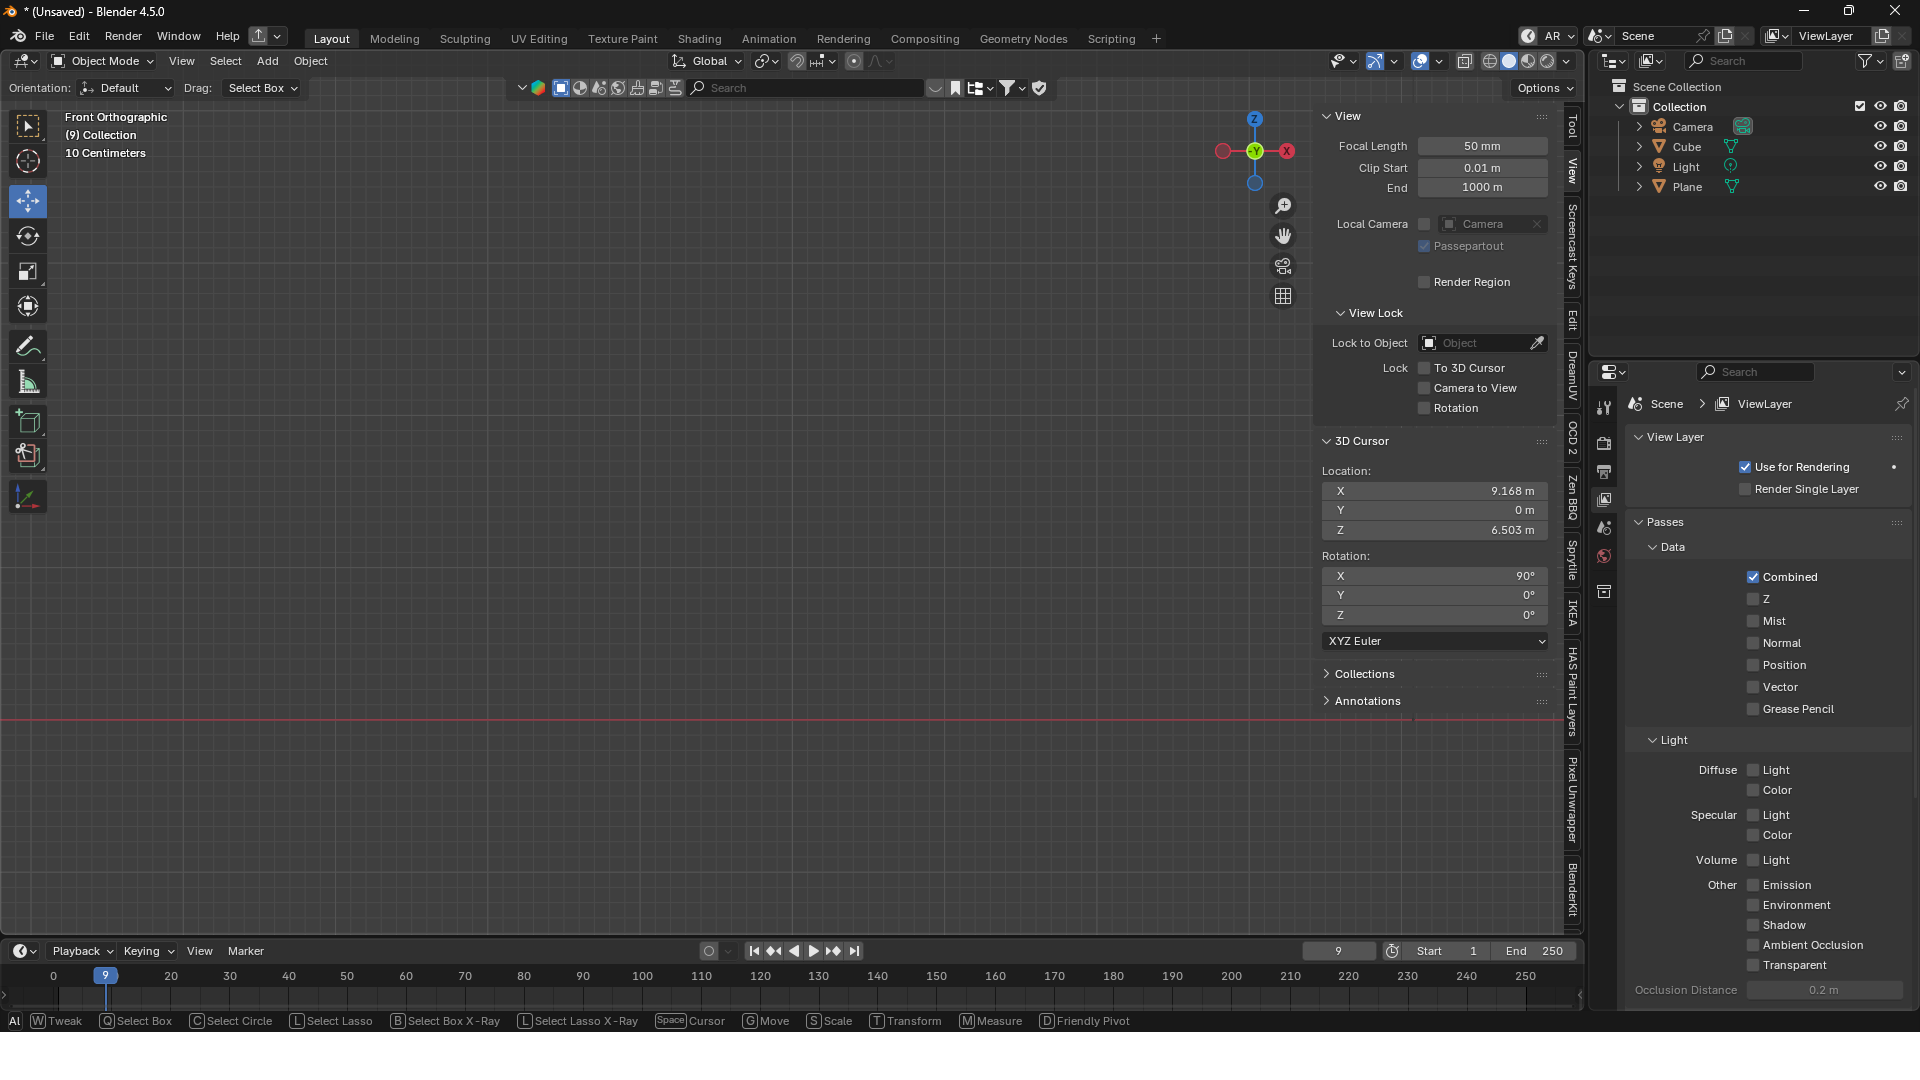Select the Cursor tool in the viewport toolbar
Viewport: 1920px width, 1080px height.
click(28, 161)
